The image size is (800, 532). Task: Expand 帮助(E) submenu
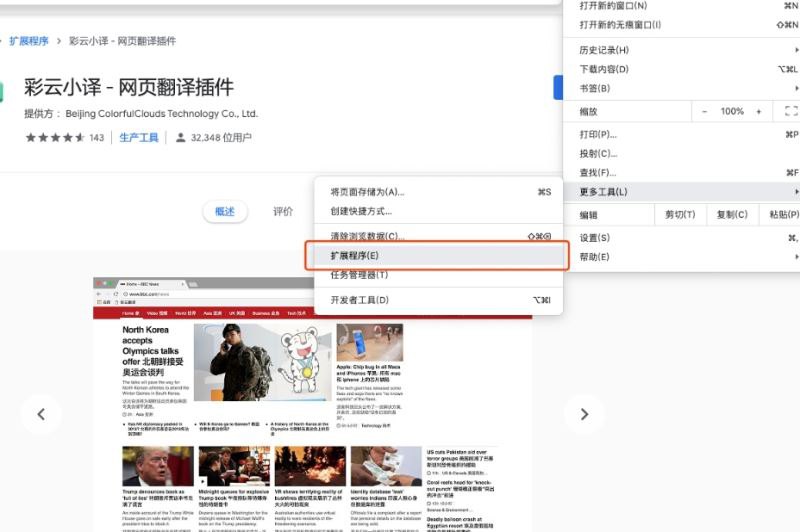[682, 257]
